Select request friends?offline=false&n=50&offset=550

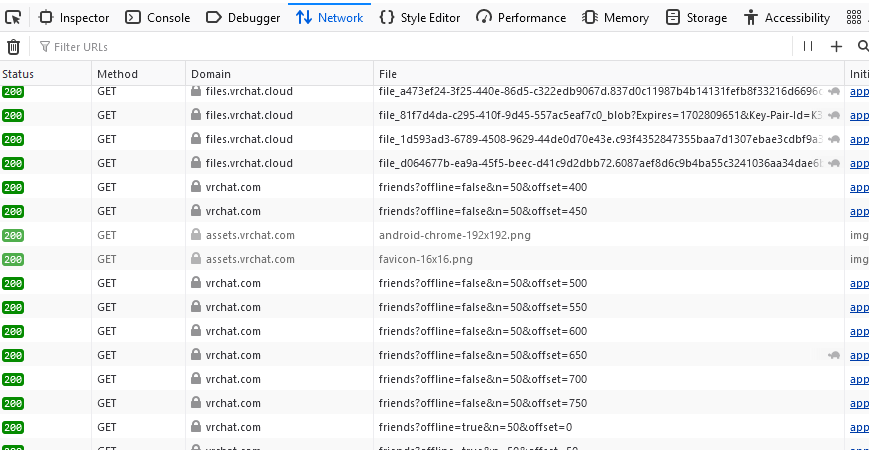click(434, 307)
